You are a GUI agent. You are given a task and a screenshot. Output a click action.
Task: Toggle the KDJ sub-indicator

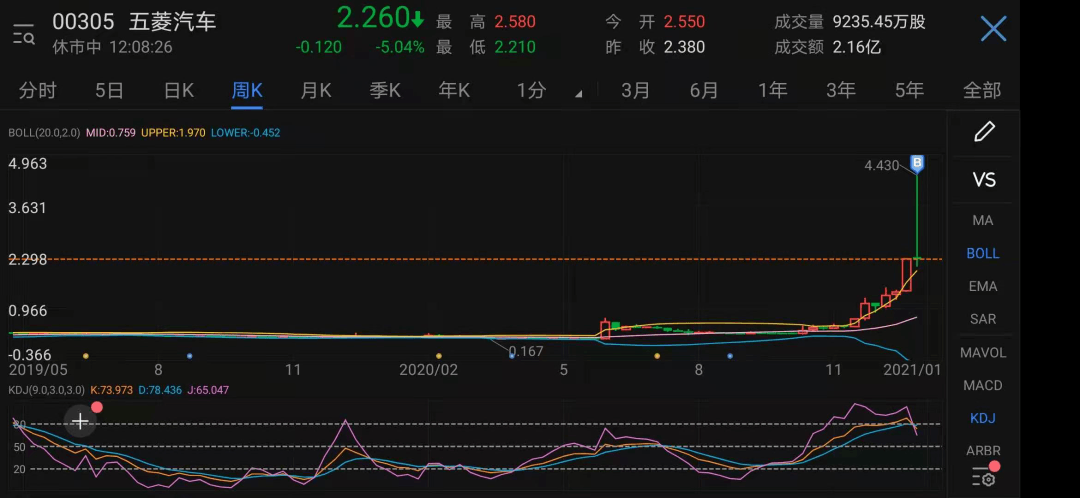[983, 418]
